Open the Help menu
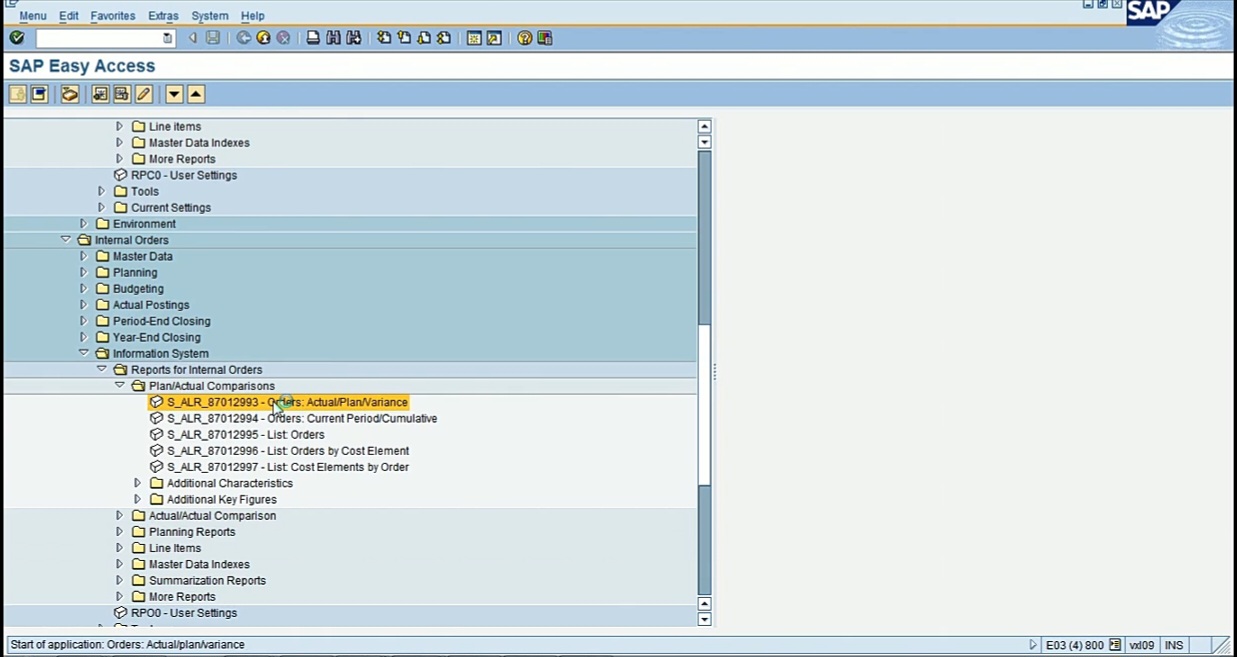Image resolution: width=1237 pixels, height=657 pixels. click(x=253, y=16)
